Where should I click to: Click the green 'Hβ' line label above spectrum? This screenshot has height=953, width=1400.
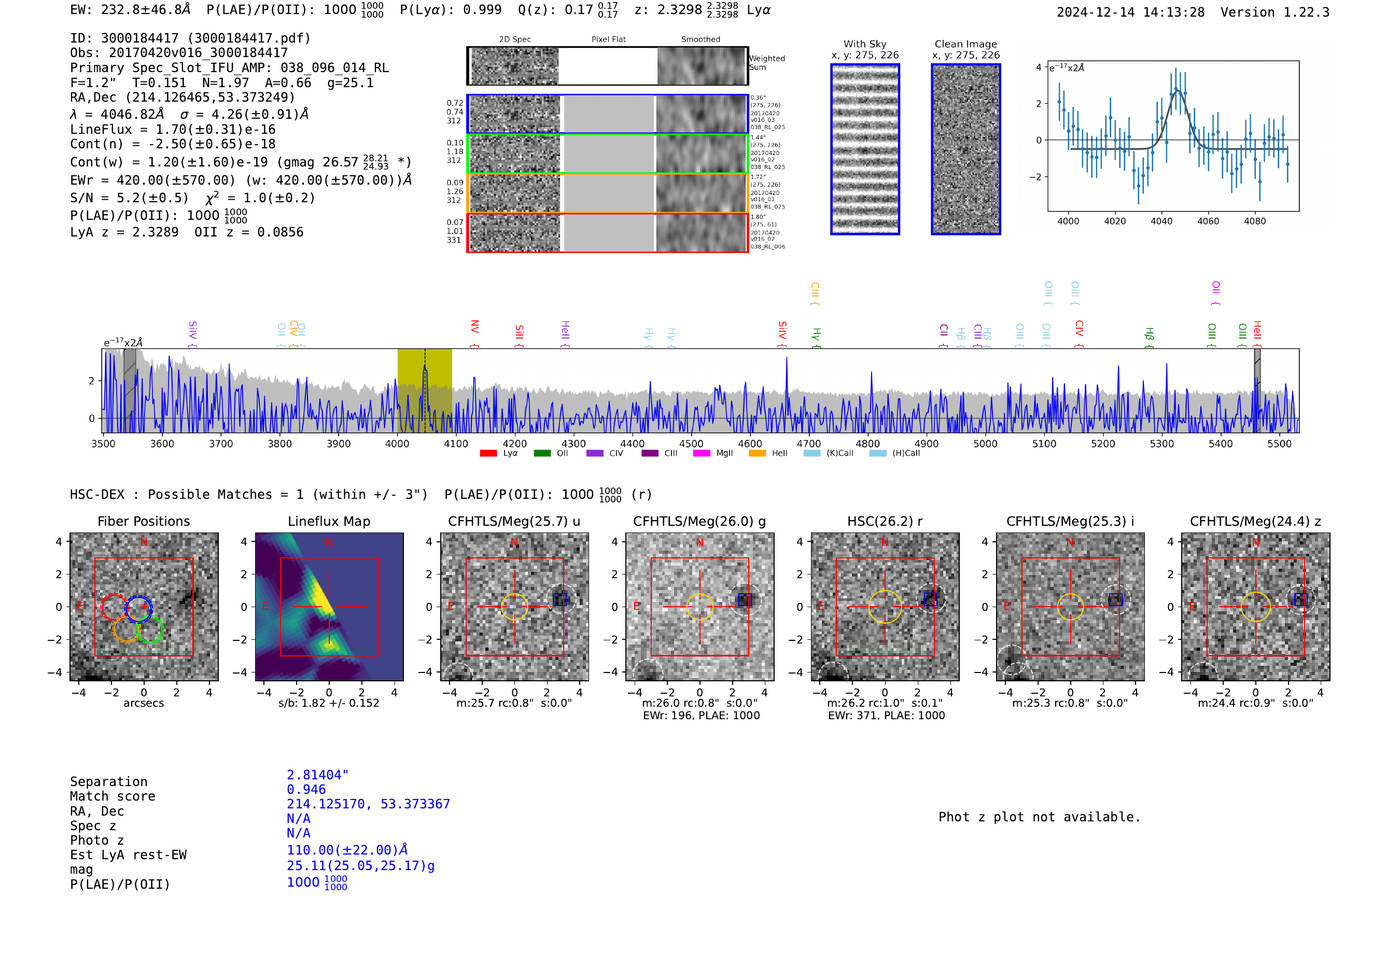click(x=1149, y=335)
